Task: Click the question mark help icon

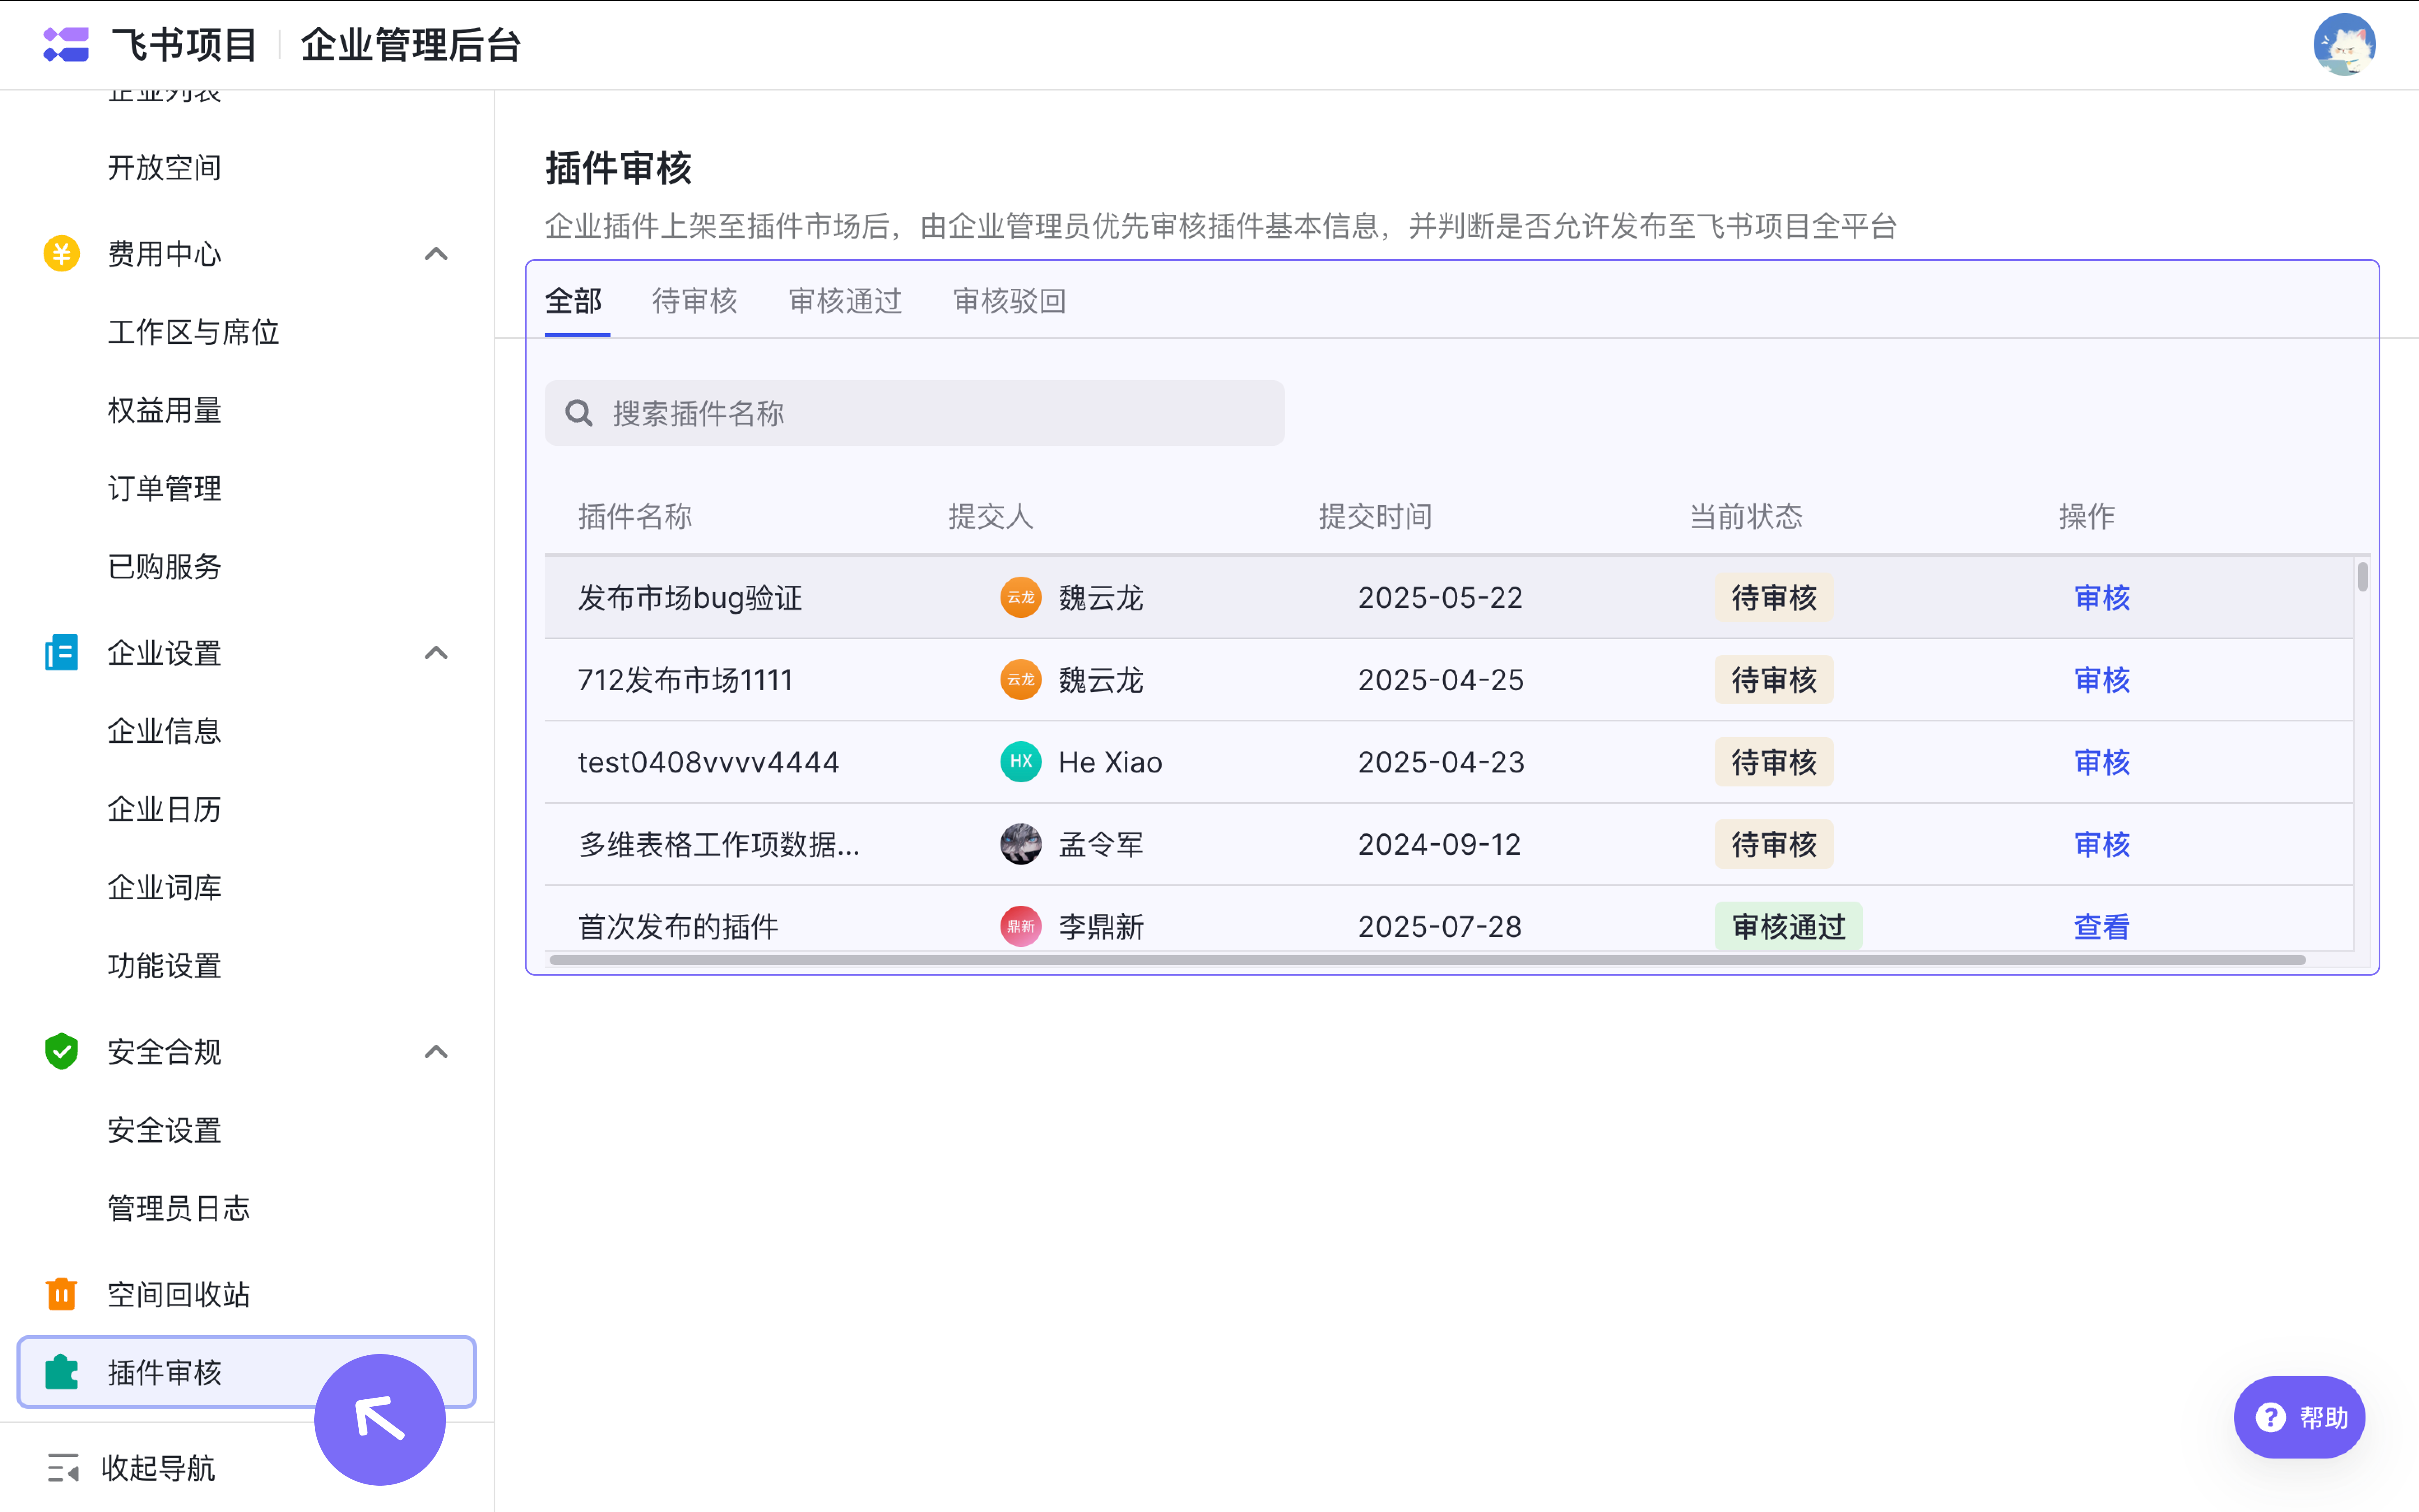Action: [2271, 1417]
